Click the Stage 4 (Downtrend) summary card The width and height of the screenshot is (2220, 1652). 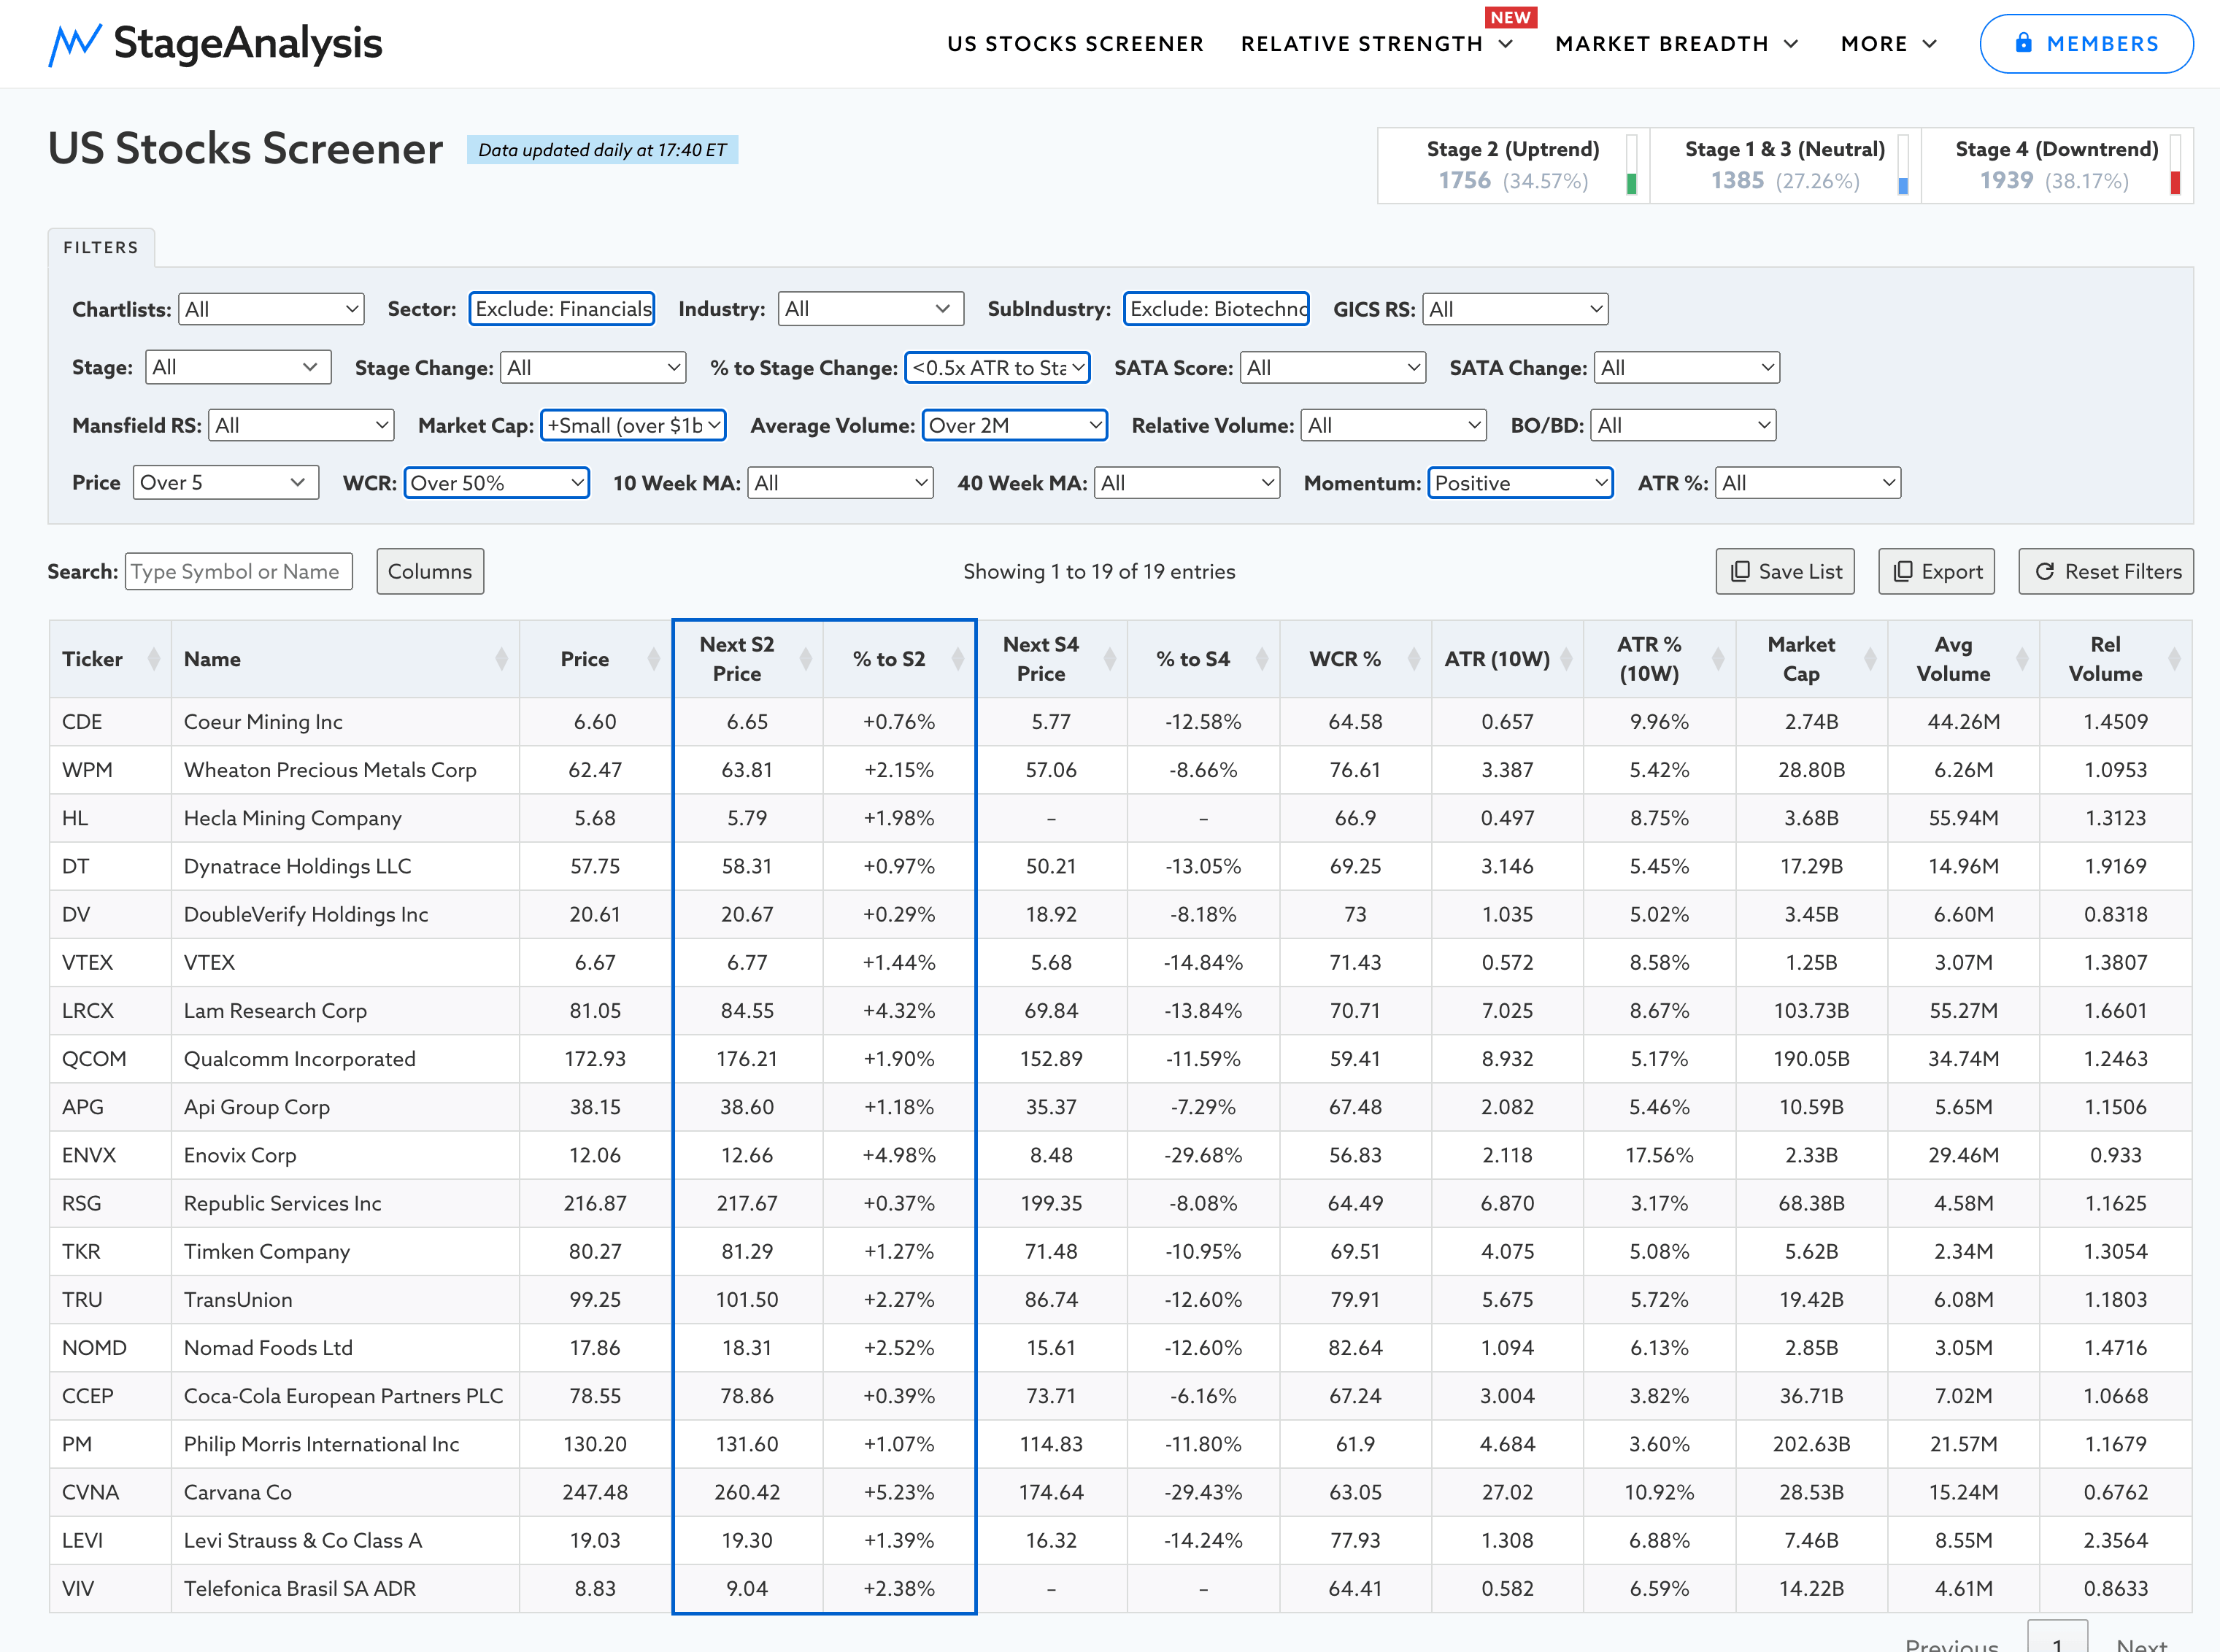coord(2057,165)
